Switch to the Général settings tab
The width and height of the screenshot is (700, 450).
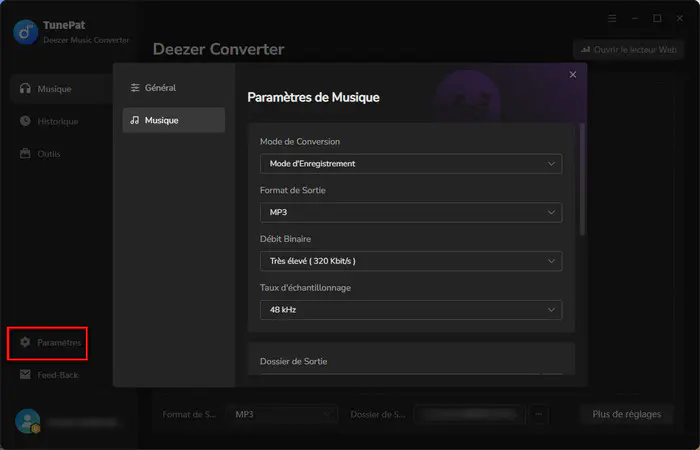(174, 88)
